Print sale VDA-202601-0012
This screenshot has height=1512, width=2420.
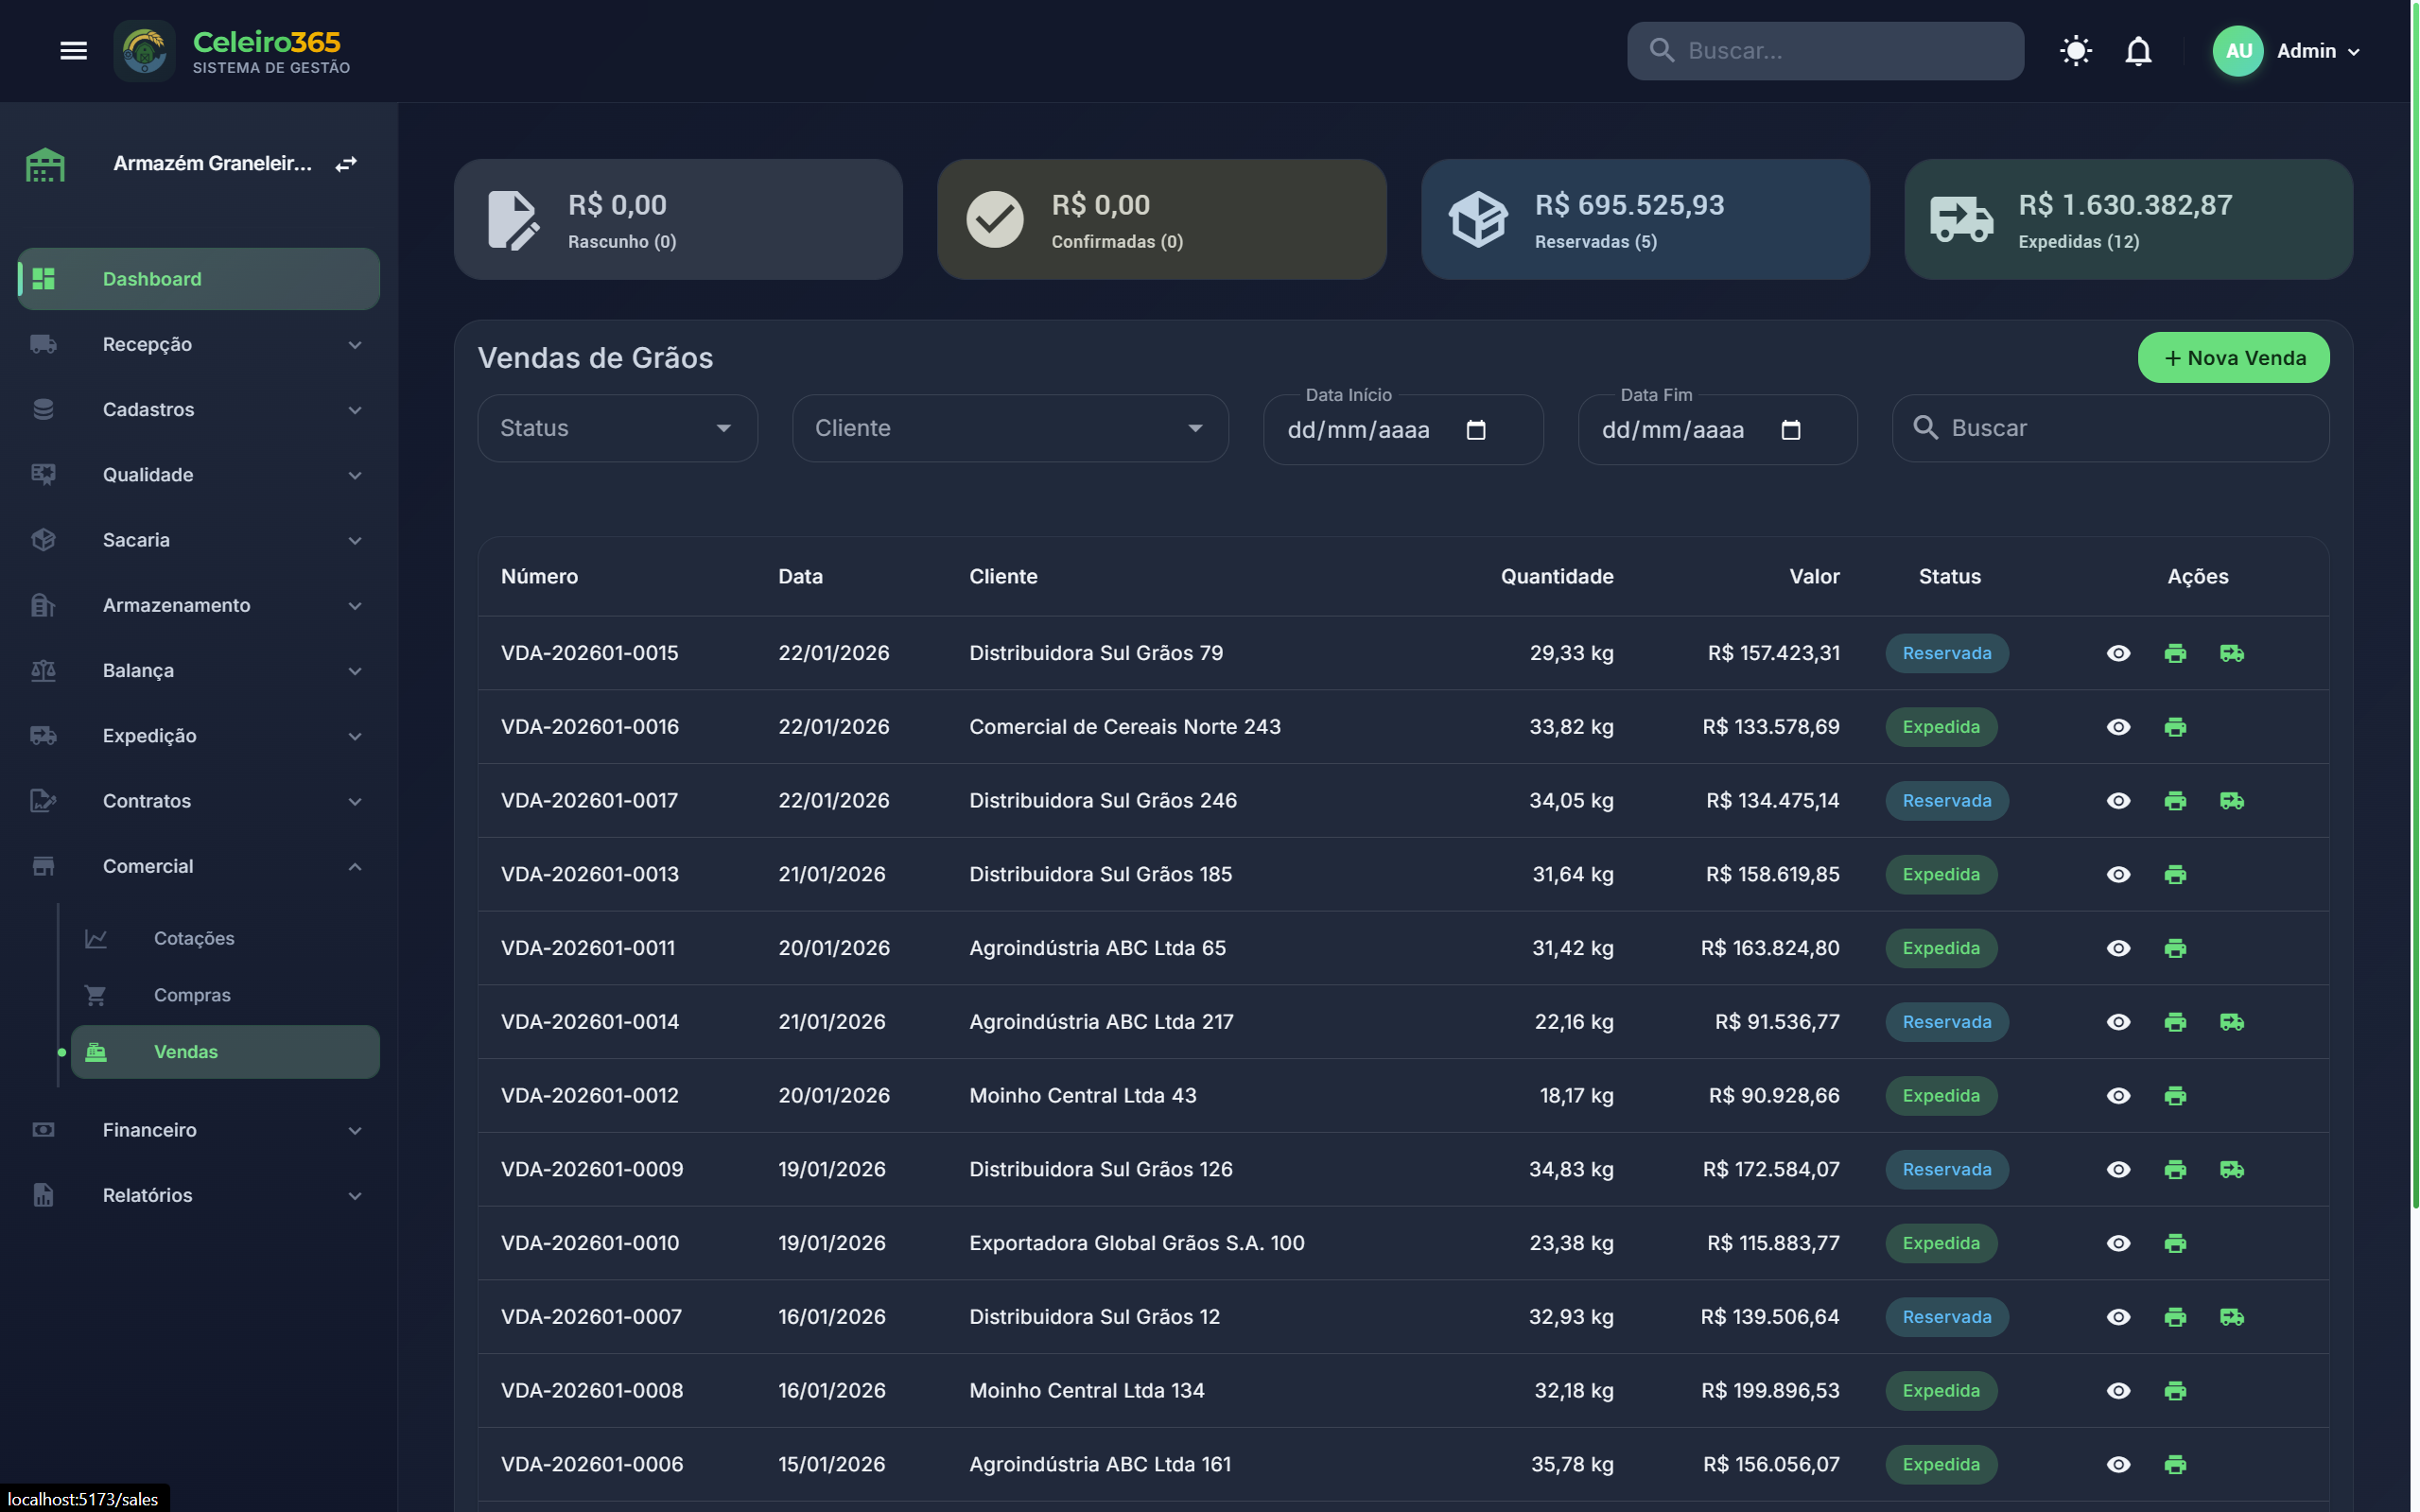point(2174,1096)
